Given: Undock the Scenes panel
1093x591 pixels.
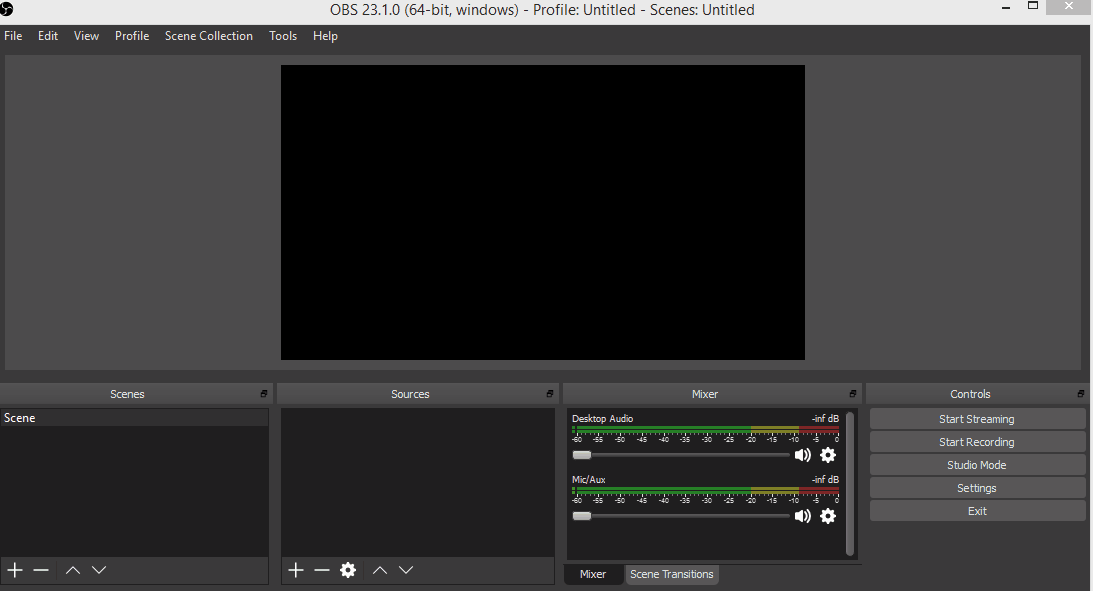Looking at the screenshot, I should [263, 394].
